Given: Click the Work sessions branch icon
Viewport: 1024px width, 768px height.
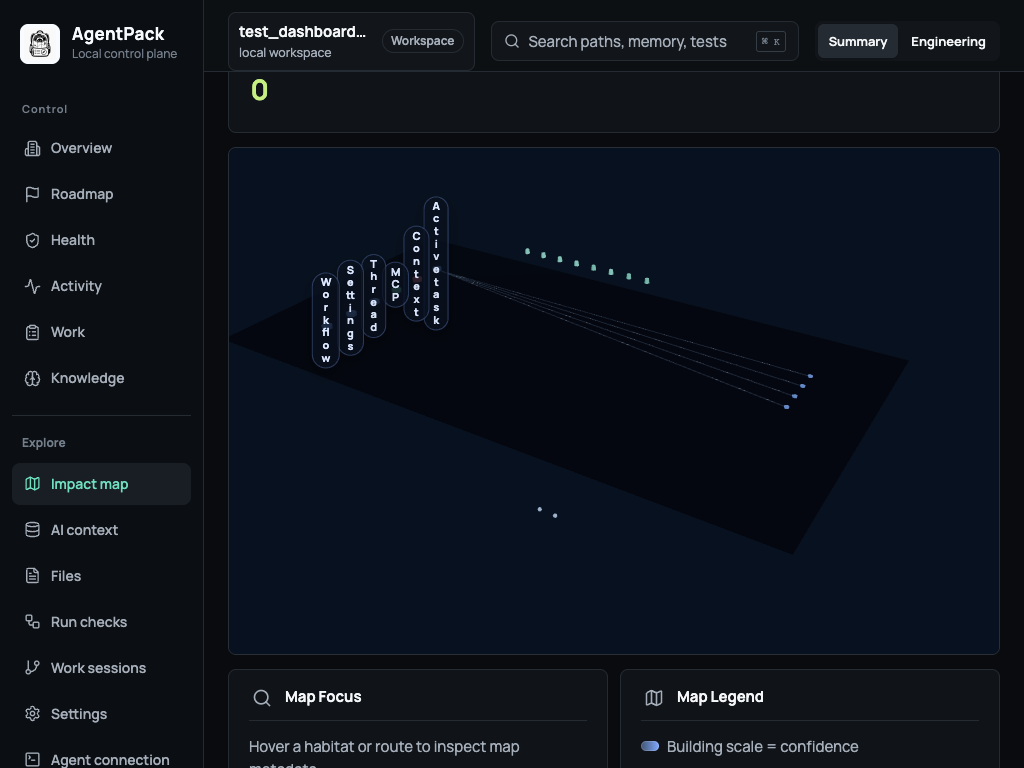Looking at the screenshot, I should [32, 668].
